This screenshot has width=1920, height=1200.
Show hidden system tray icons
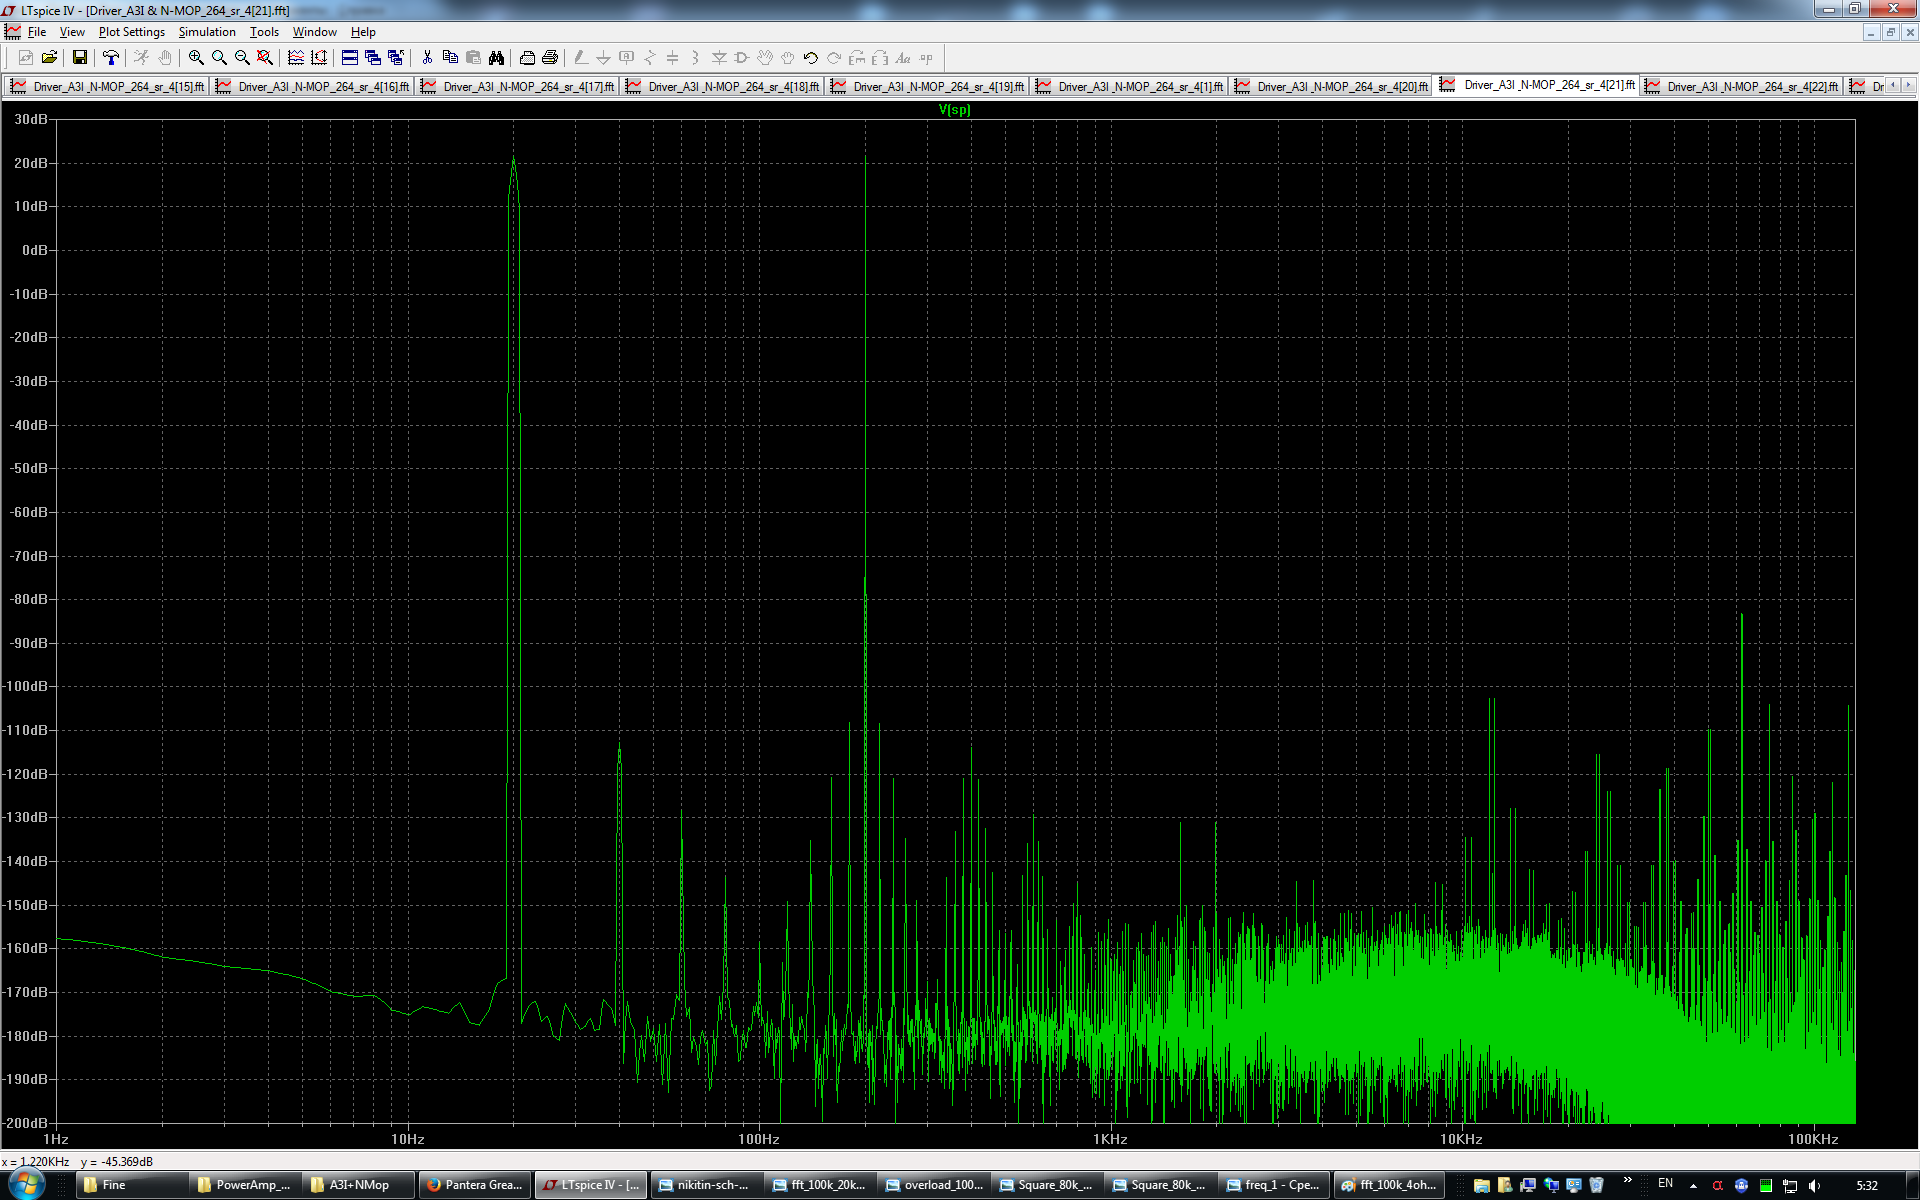point(1693,1186)
